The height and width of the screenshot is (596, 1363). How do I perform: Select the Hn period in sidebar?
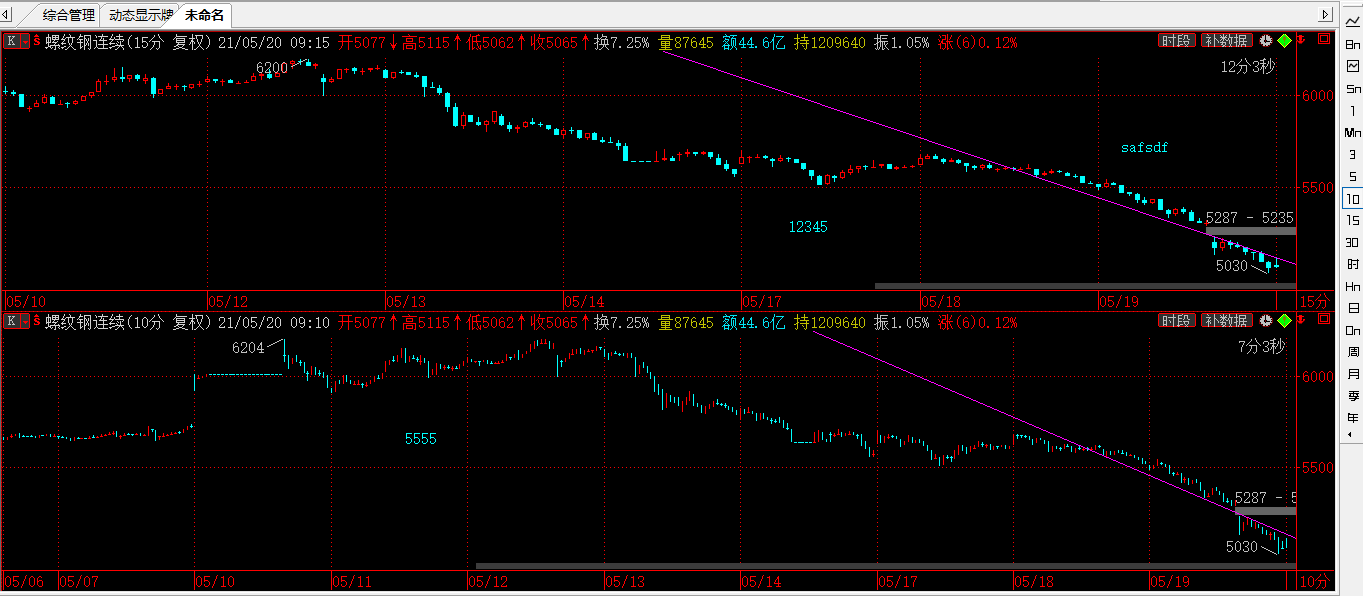[x=1352, y=286]
